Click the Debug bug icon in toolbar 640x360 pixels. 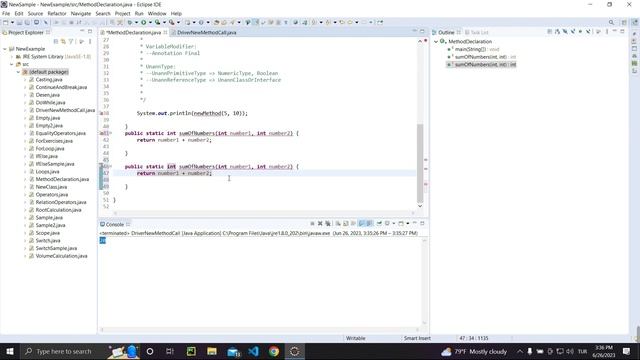[130, 22]
